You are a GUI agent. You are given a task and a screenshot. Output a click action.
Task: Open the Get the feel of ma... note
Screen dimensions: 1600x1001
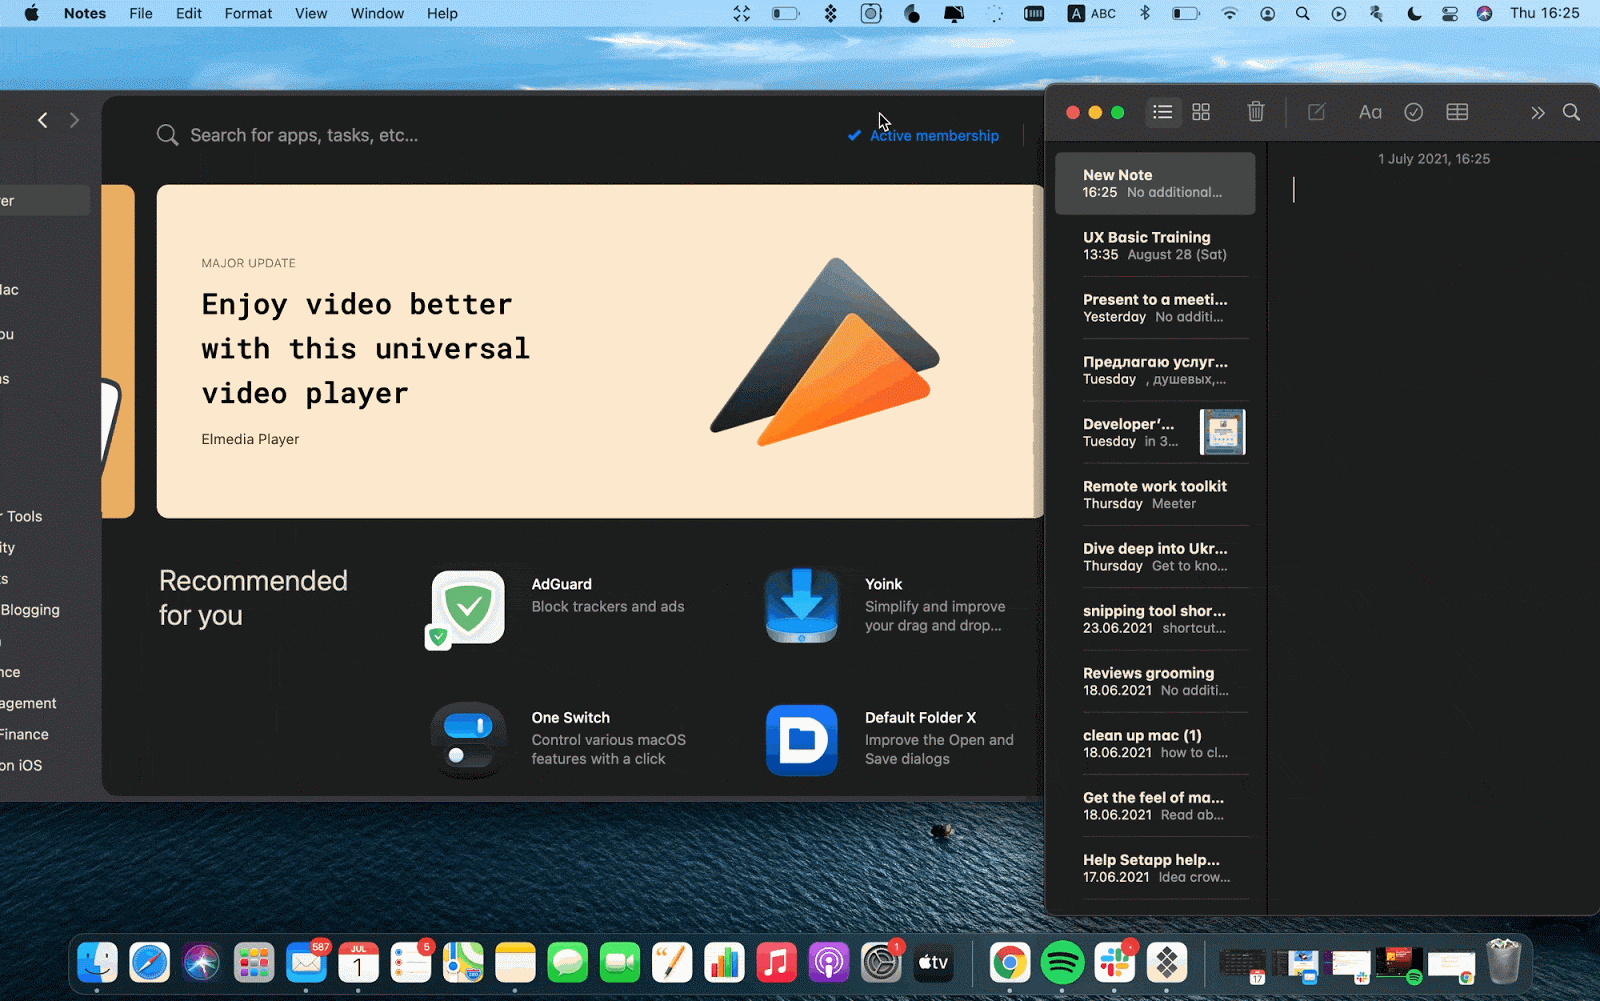click(x=1155, y=806)
